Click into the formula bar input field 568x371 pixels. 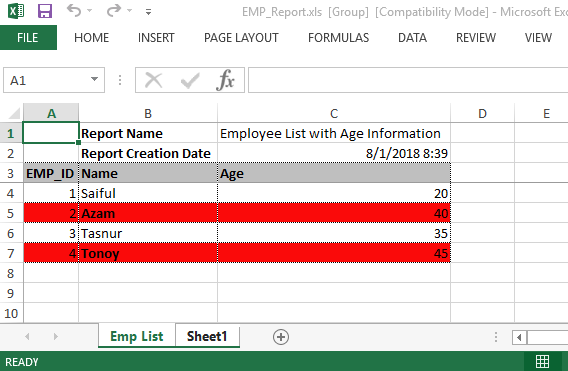(408, 80)
